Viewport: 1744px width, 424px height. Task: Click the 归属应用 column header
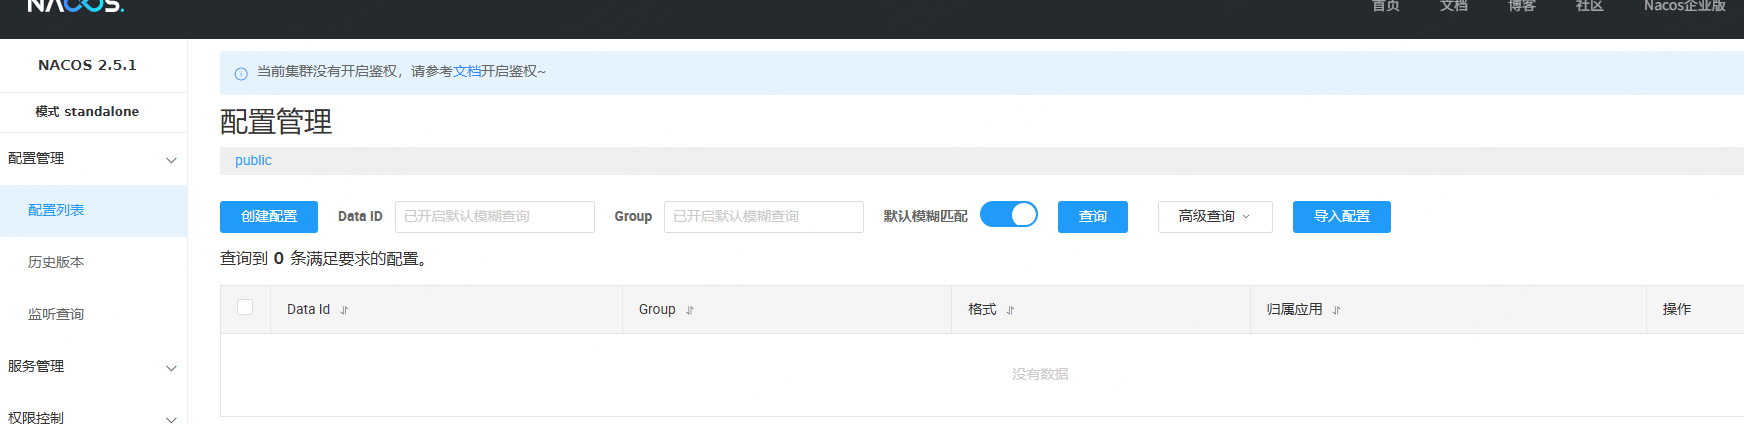coord(1448,310)
